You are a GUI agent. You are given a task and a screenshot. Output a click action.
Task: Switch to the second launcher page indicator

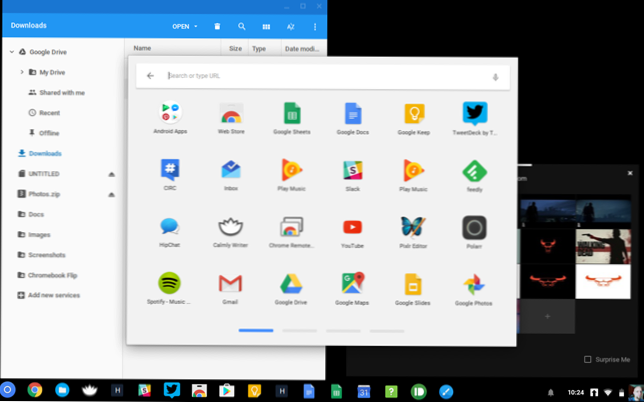299,331
